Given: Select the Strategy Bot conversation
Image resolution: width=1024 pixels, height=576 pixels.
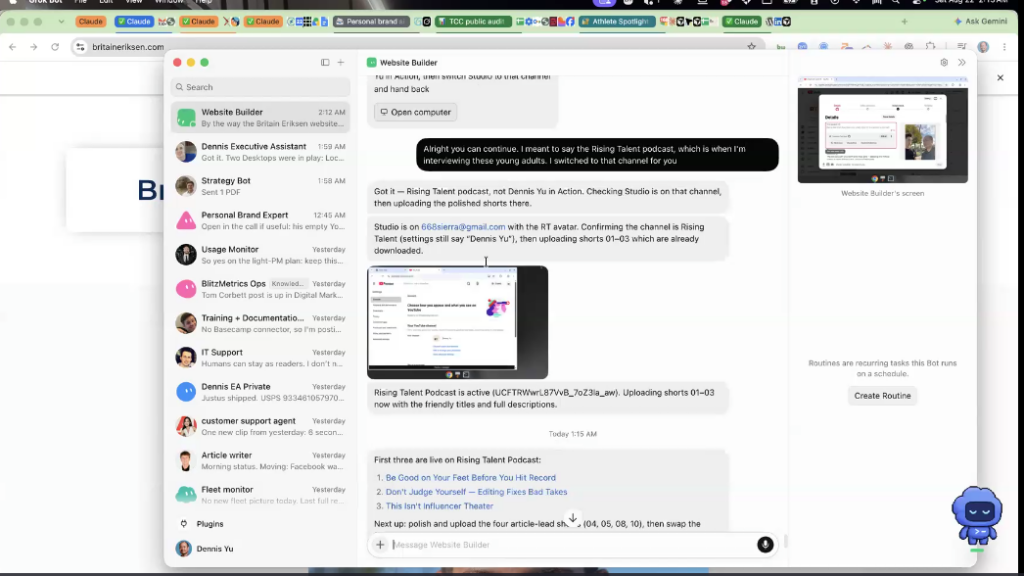Looking at the screenshot, I should pos(261,186).
